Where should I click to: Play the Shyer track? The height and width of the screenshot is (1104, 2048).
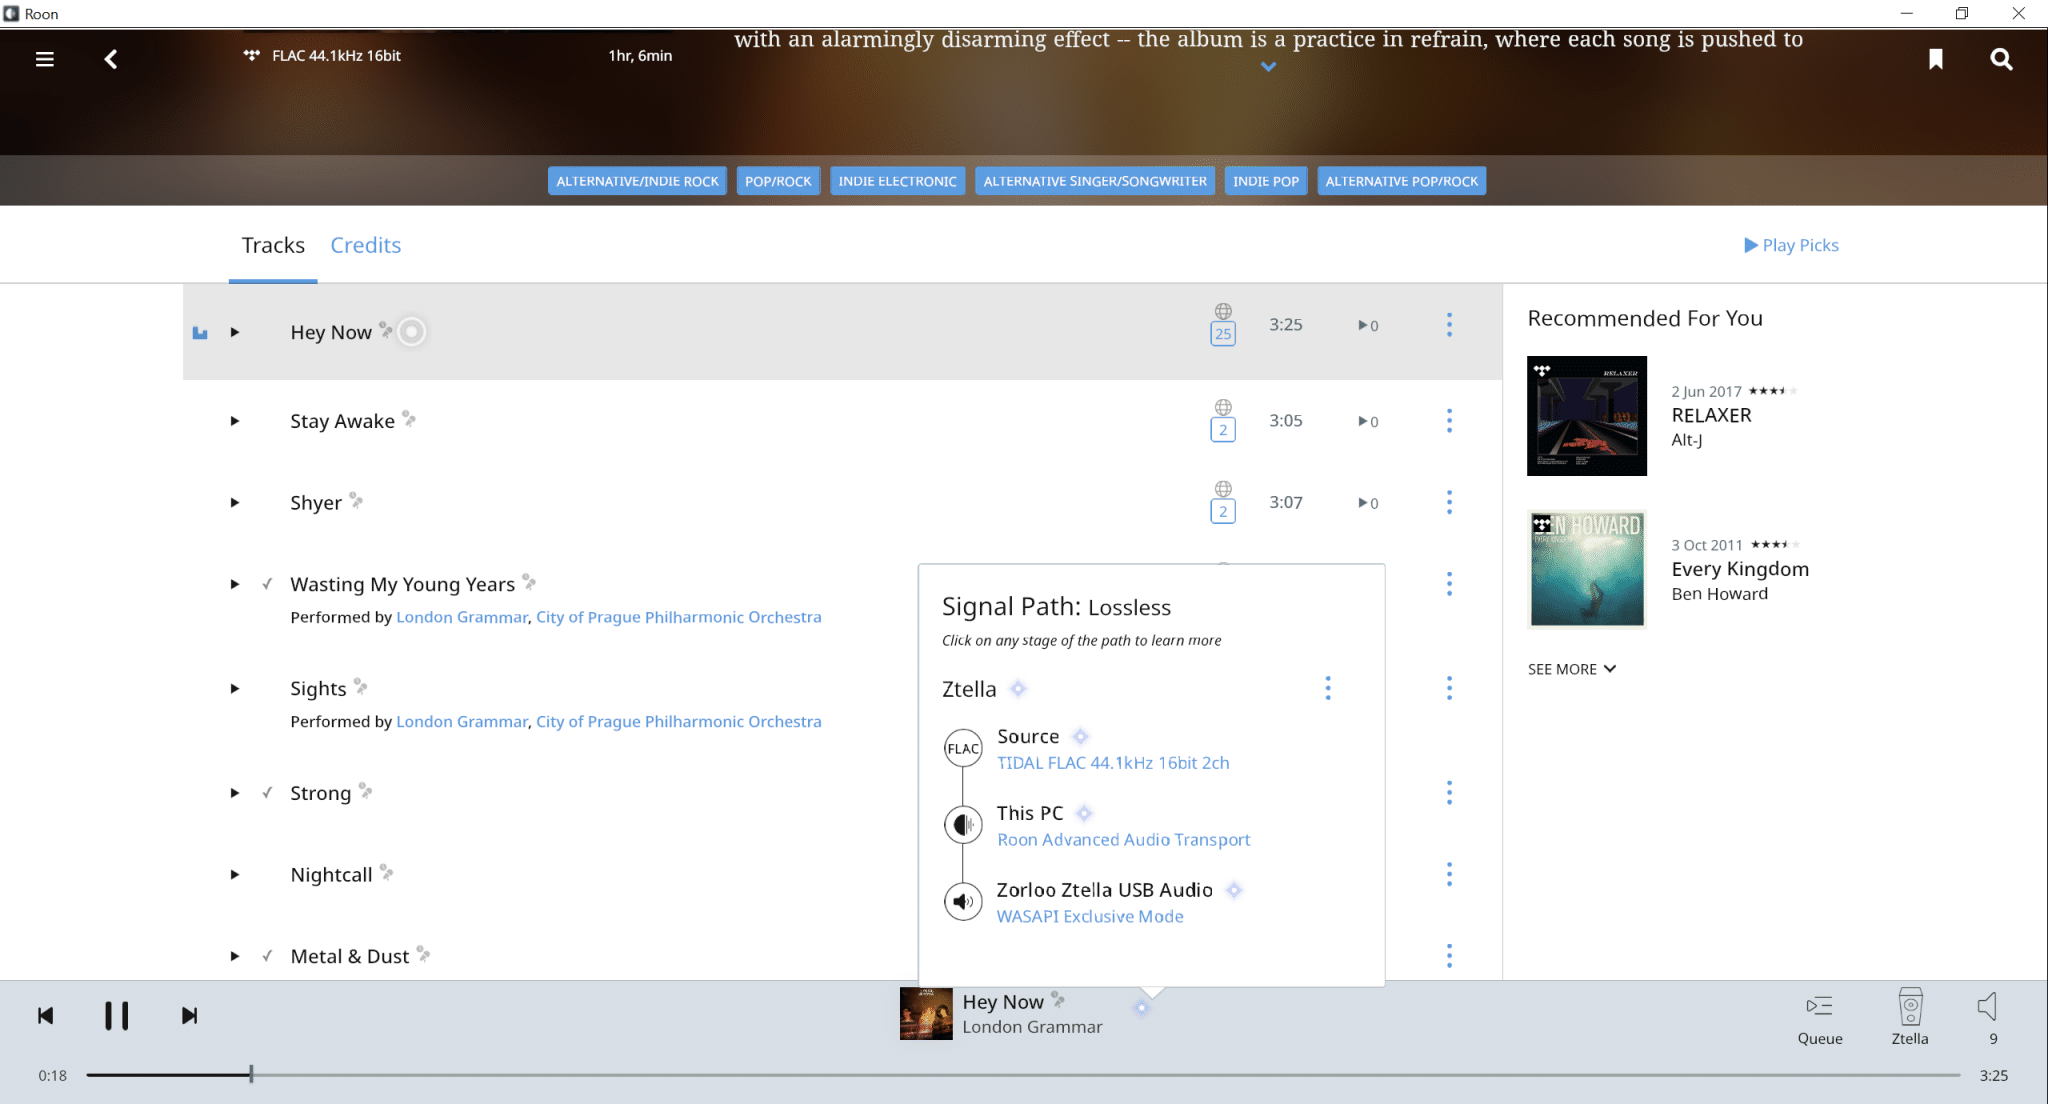coord(235,503)
